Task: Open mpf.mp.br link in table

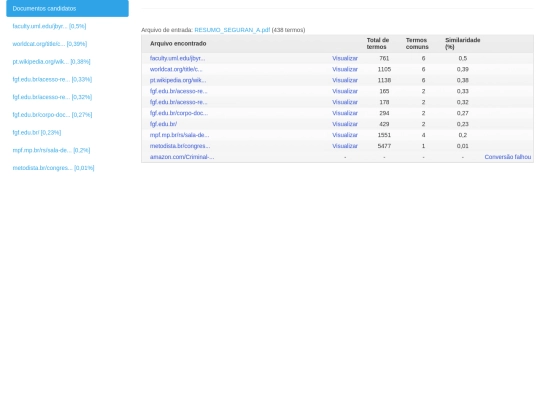Action: [179, 135]
